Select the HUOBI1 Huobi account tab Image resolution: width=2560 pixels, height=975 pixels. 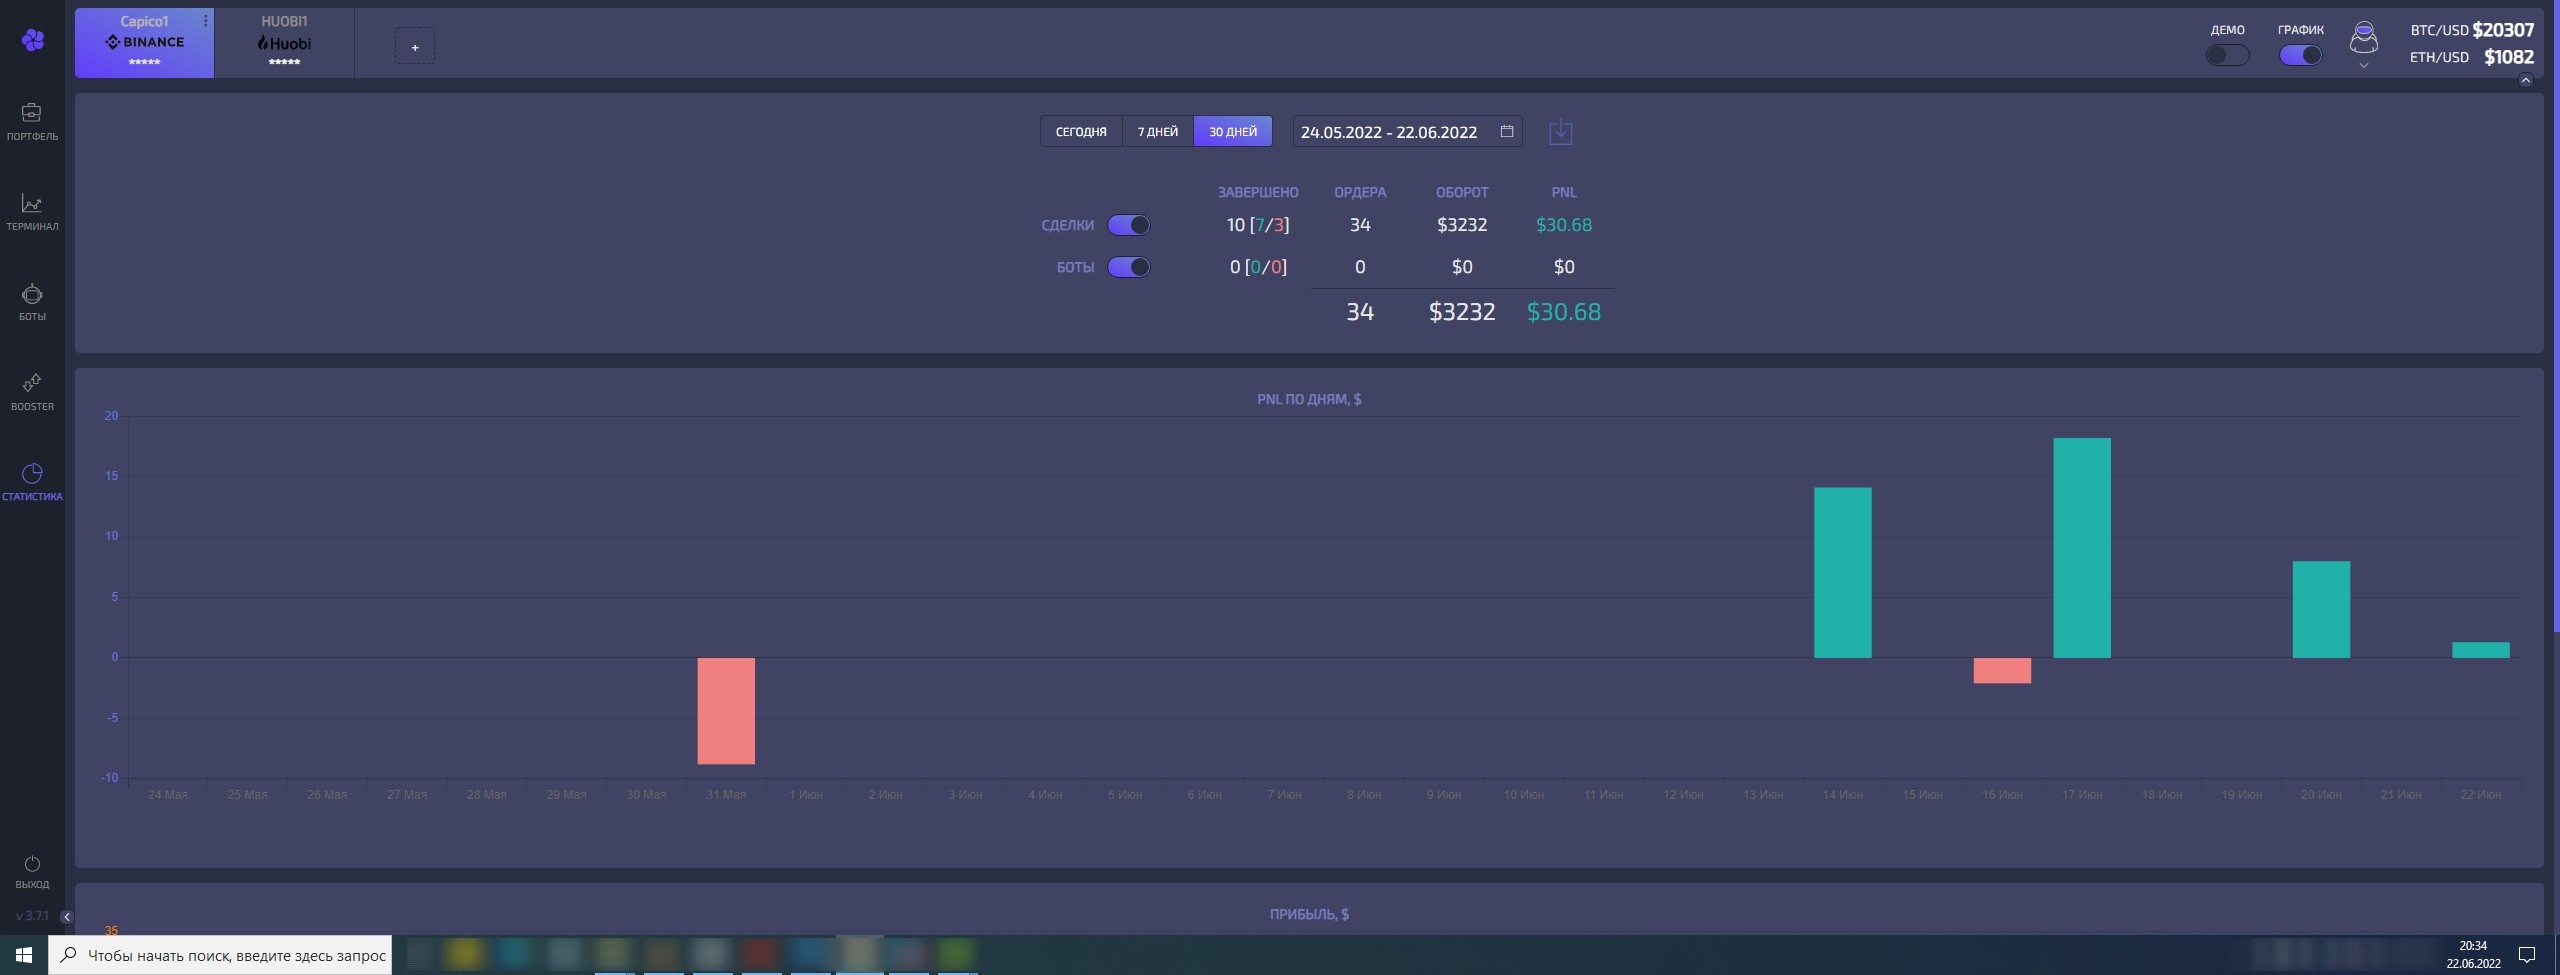point(284,43)
